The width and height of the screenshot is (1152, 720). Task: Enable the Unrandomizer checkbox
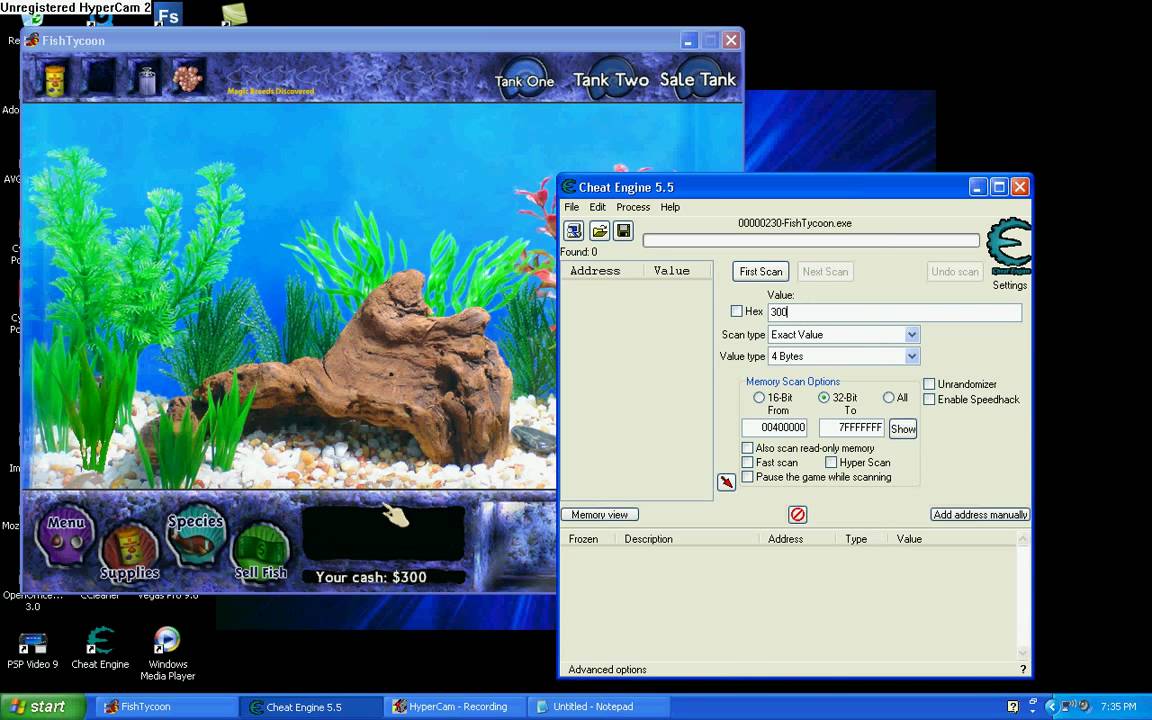click(x=929, y=384)
